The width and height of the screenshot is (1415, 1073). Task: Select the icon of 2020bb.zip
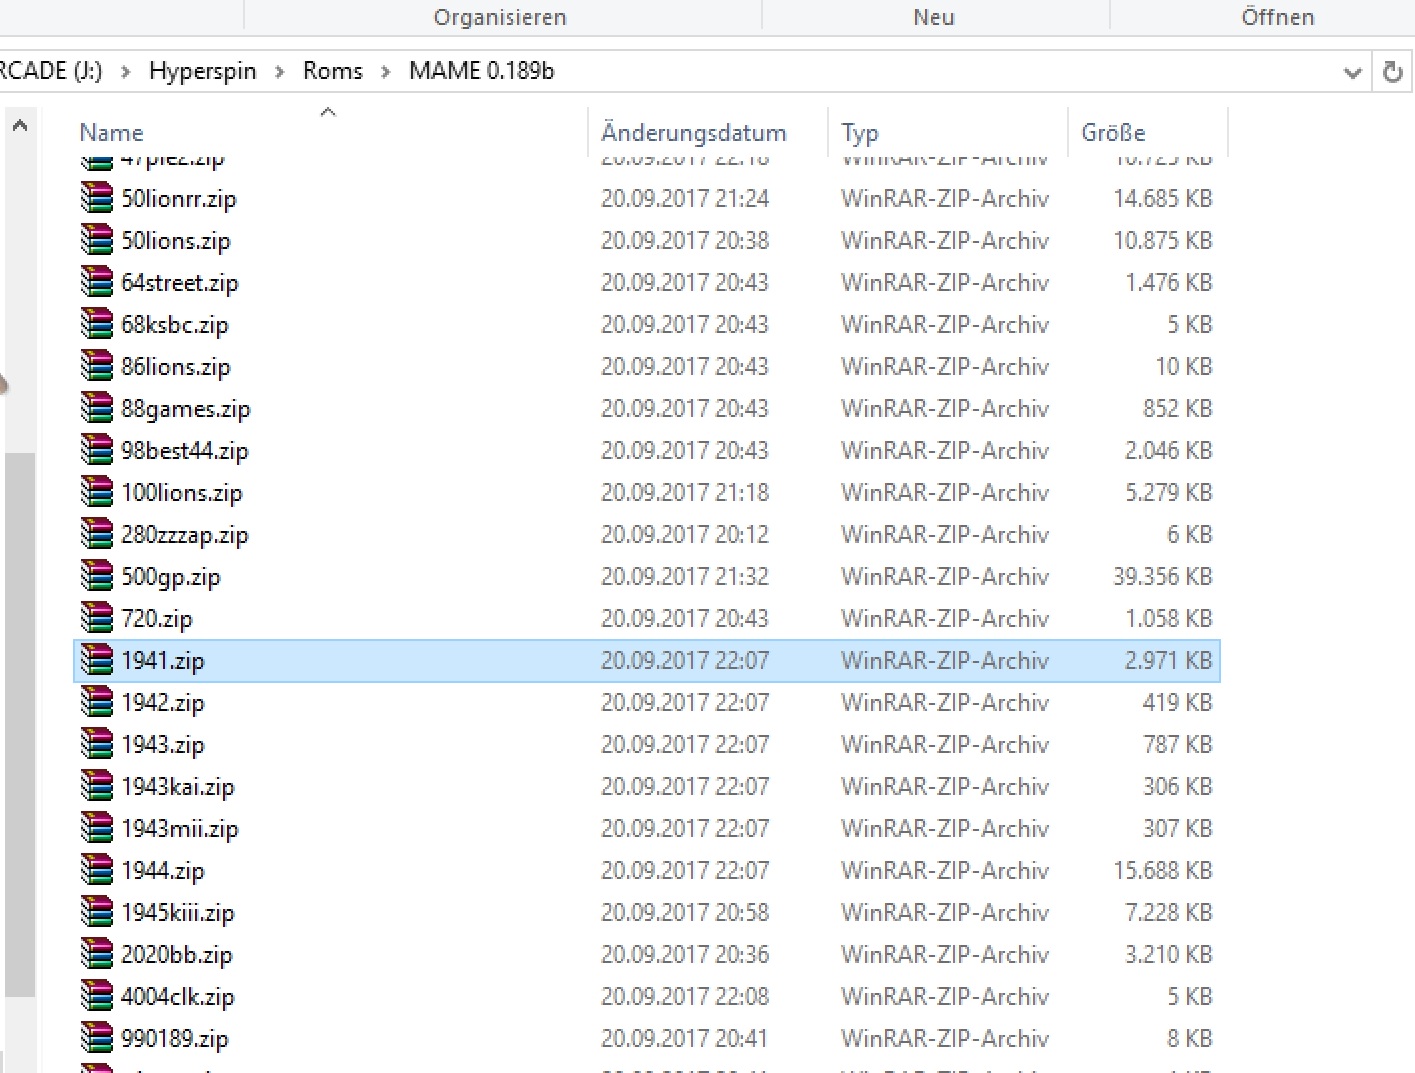click(x=97, y=954)
